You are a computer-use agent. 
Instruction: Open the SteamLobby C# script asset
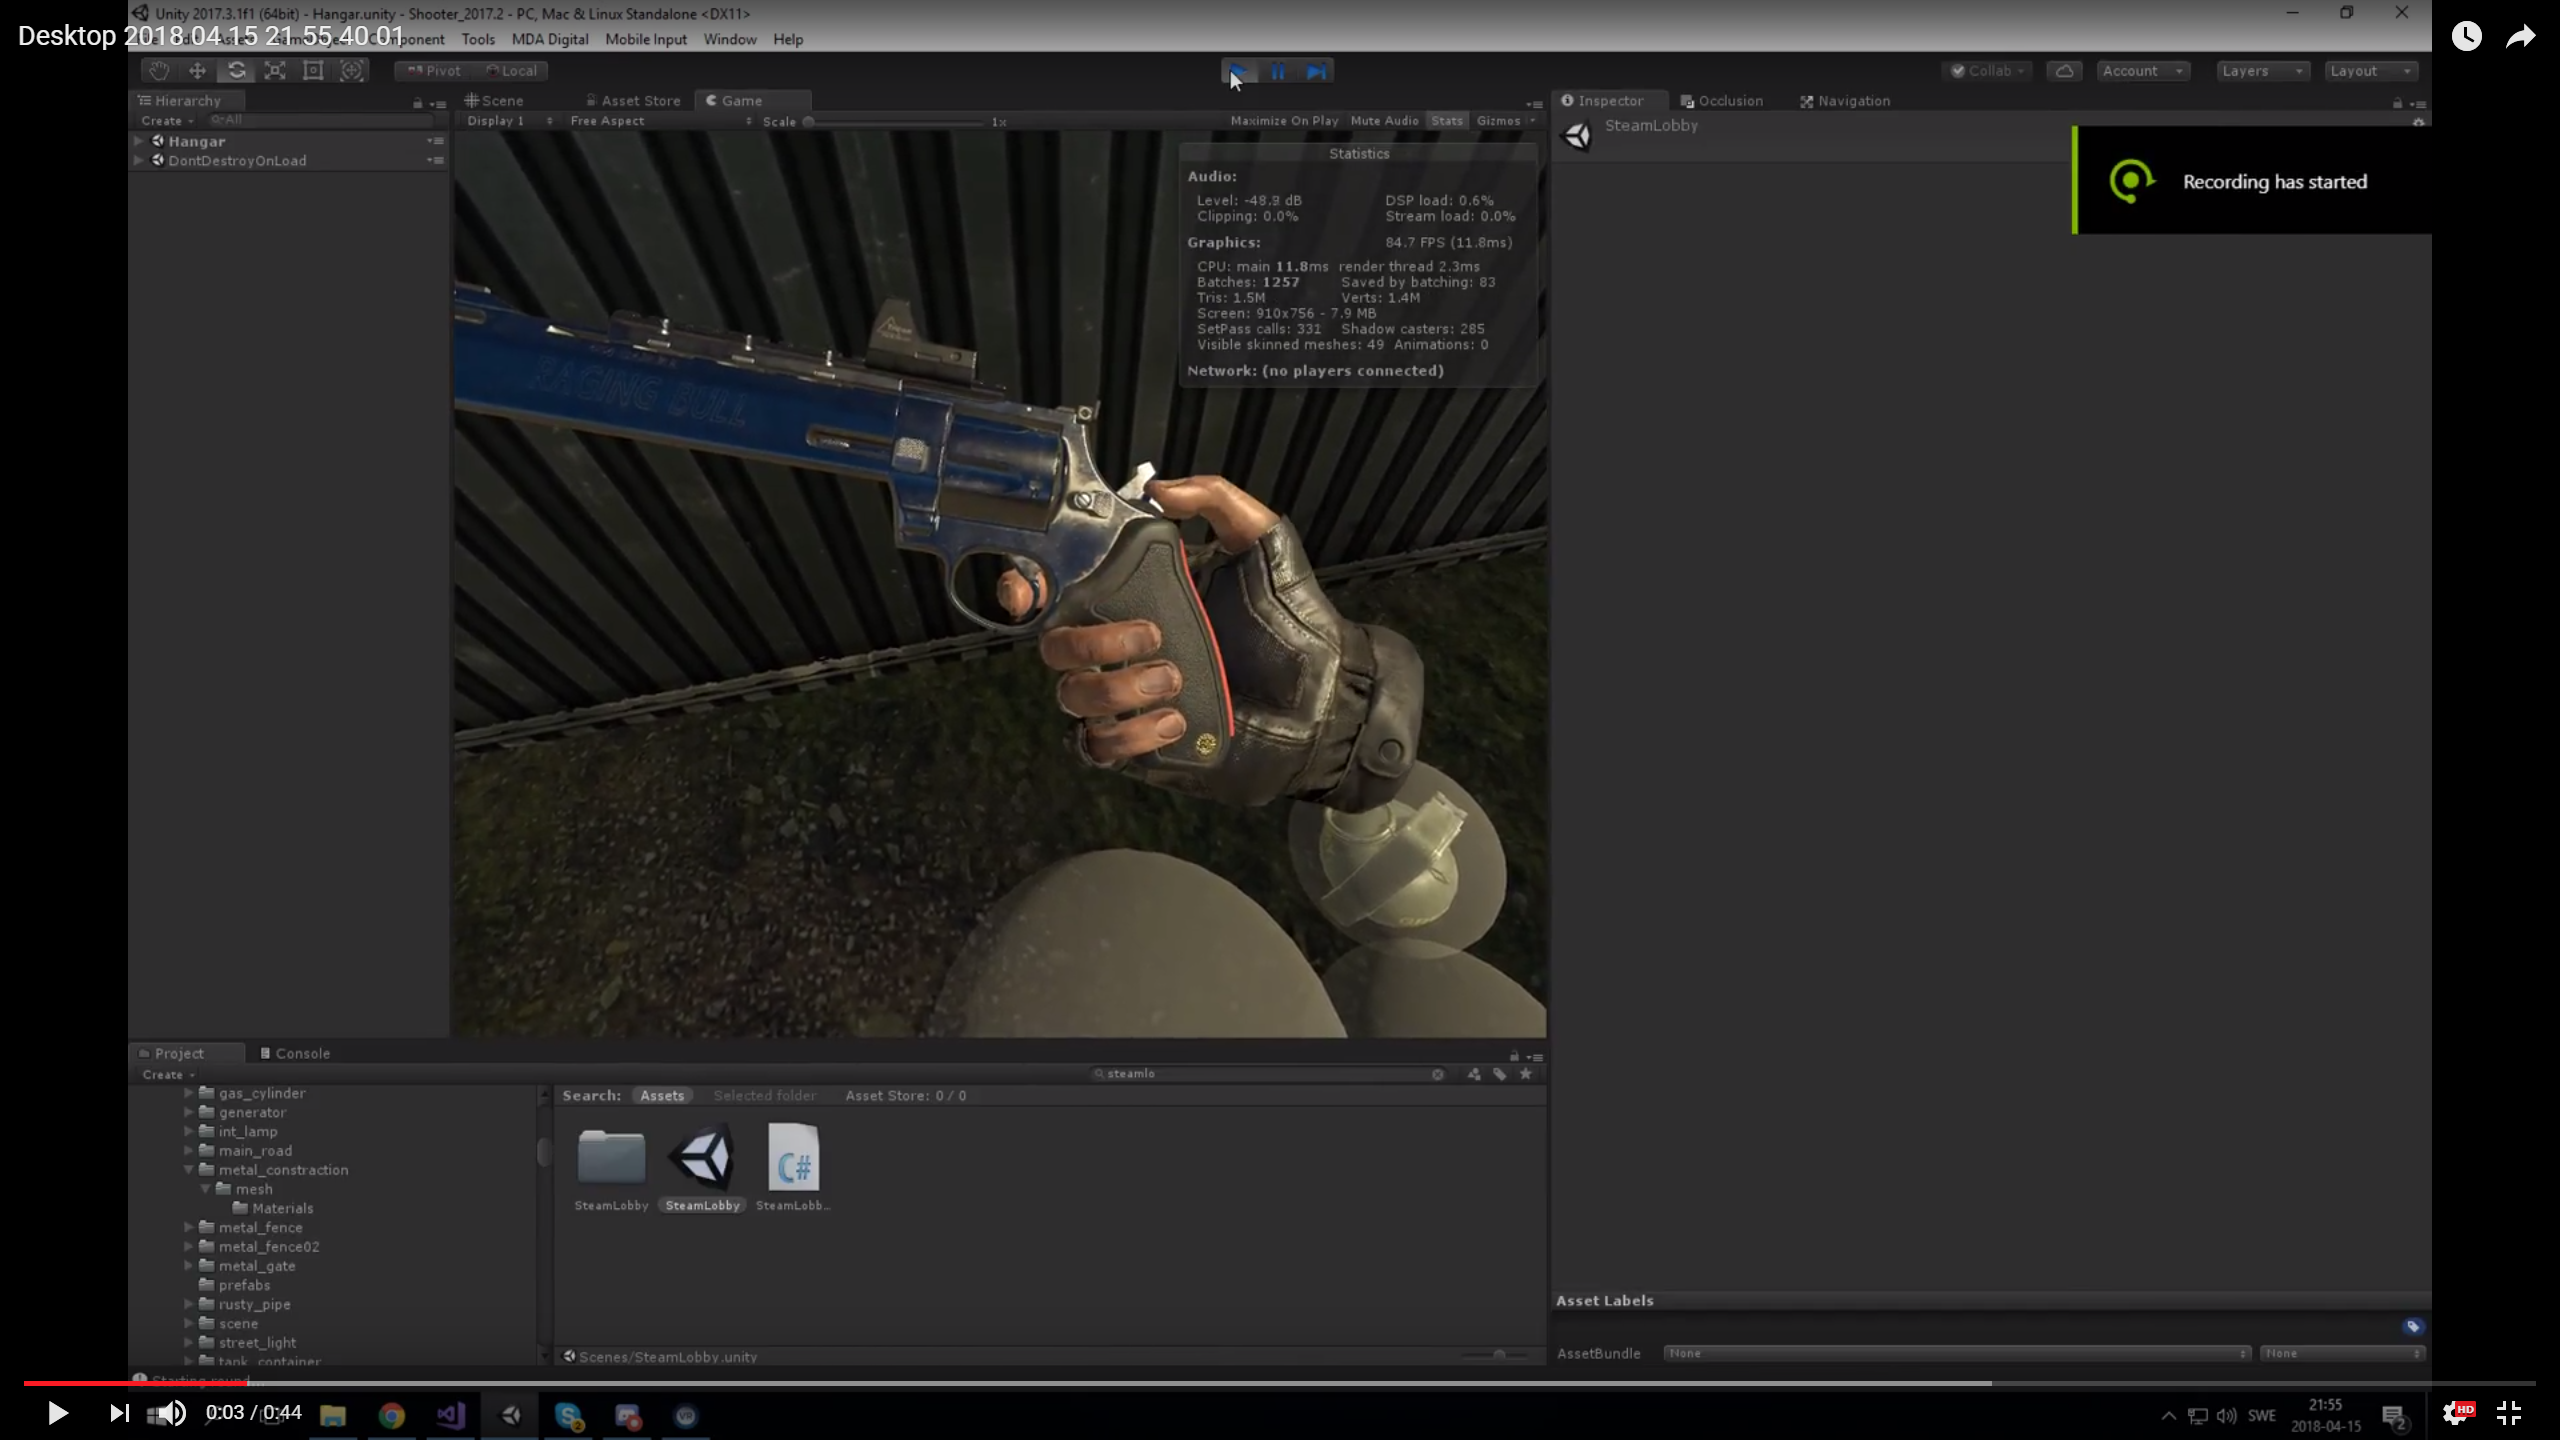pyautogui.click(x=793, y=1159)
